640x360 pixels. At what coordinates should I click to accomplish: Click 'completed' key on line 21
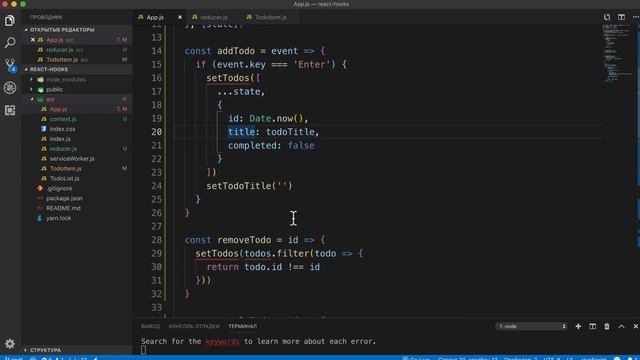[x=252, y=145]
